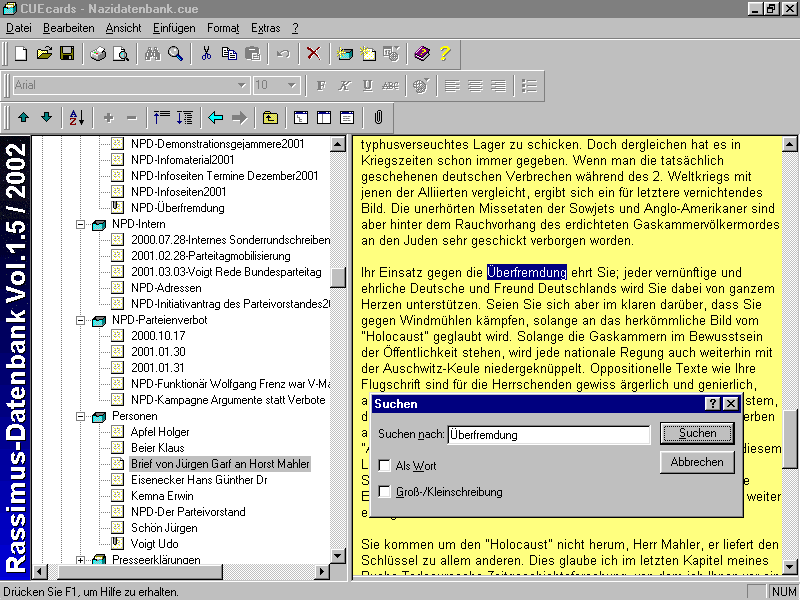
Task: Open the Ansicht menu
Action: (x=123, y=28)
